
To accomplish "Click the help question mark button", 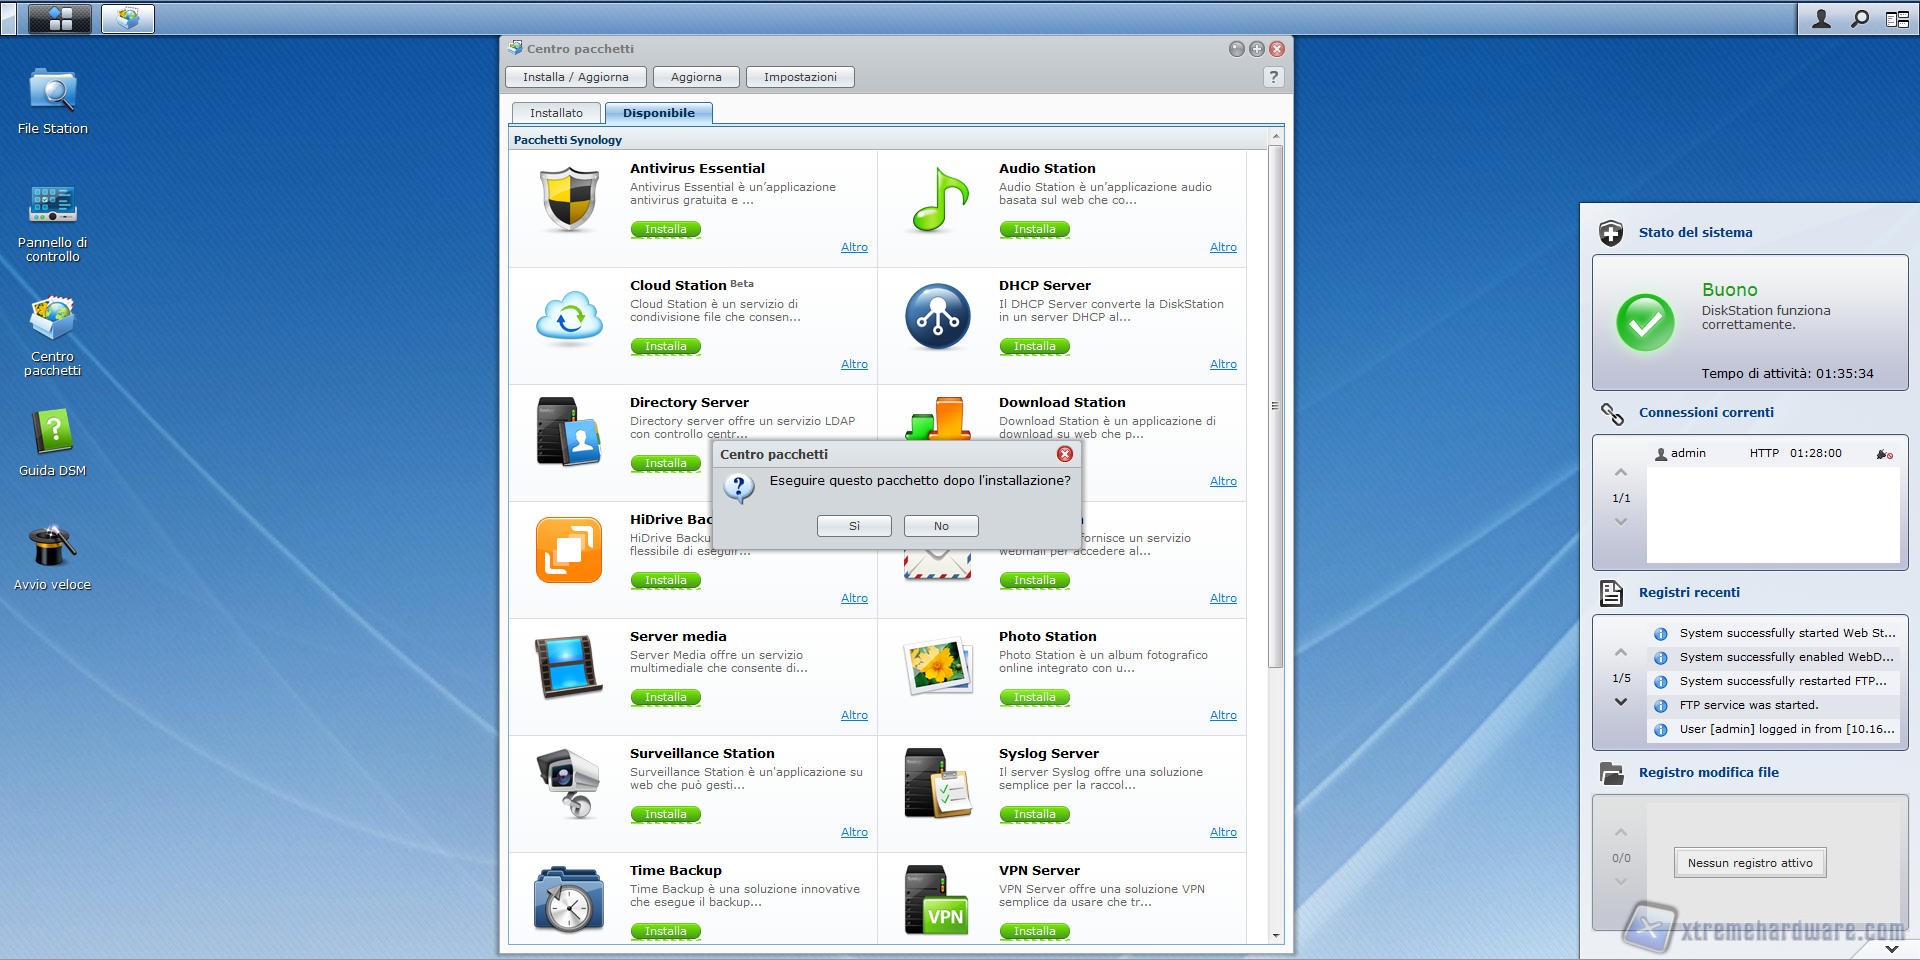I will (x=1273, y=77).
